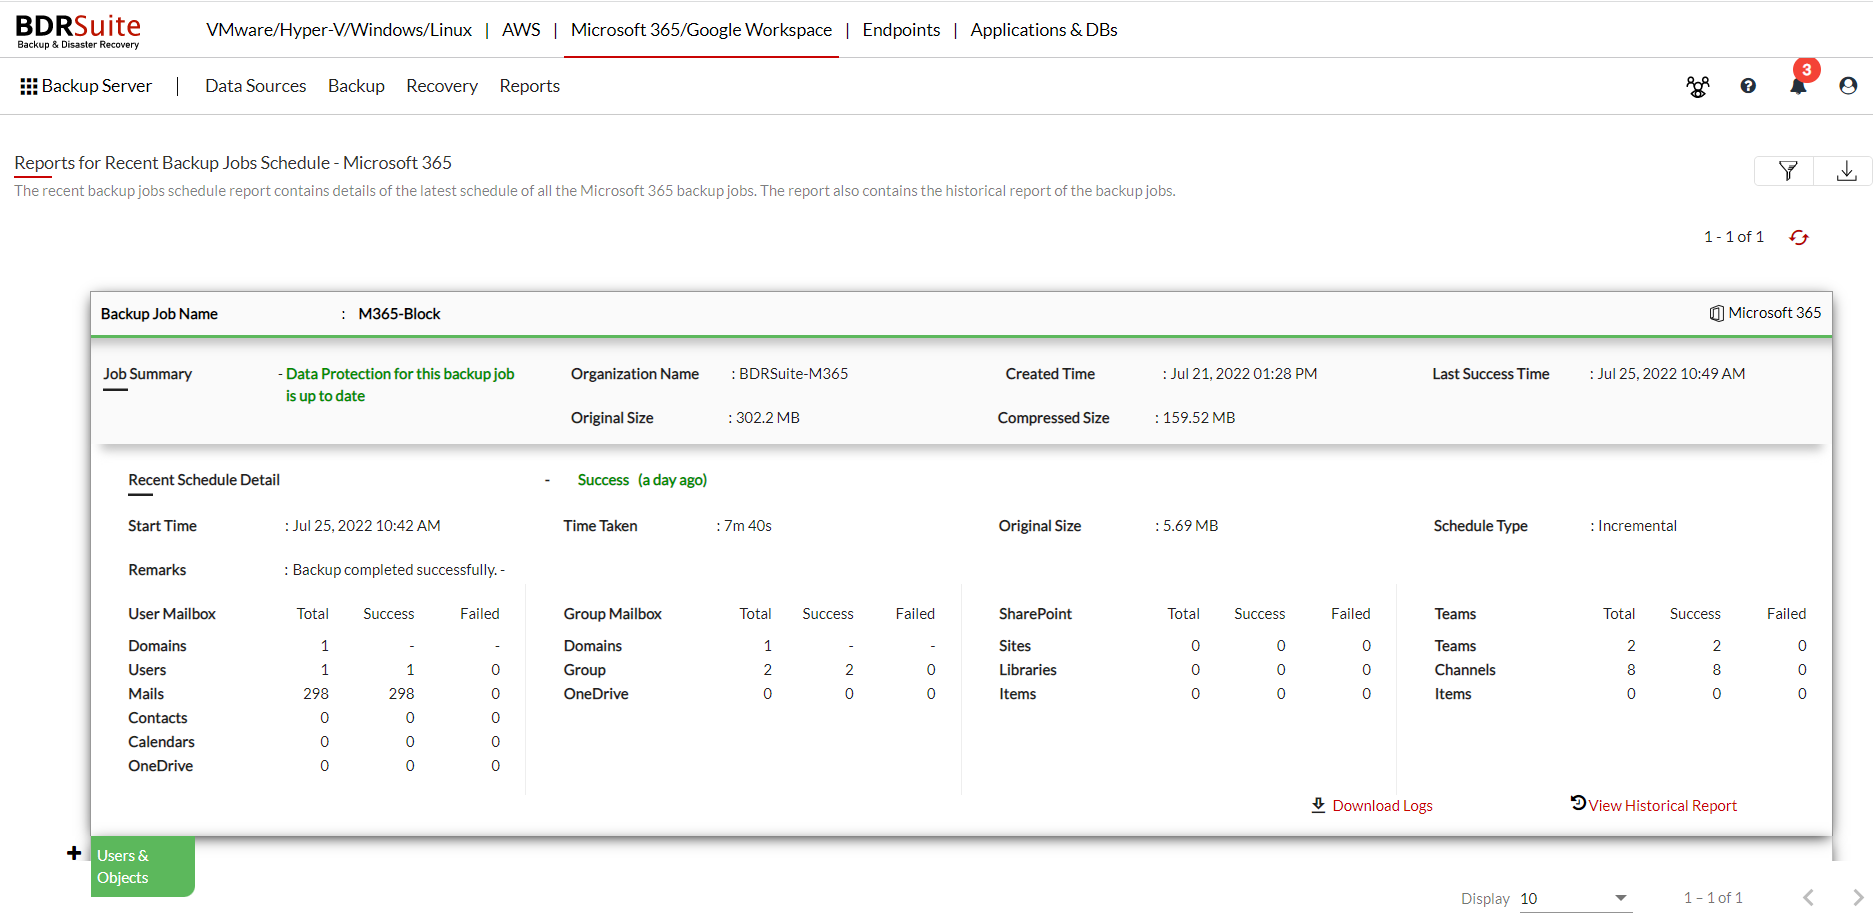Open the user community icon
Viewport: 1873px width, 922px height.
pyautogui.click(x=1698, y=87)
